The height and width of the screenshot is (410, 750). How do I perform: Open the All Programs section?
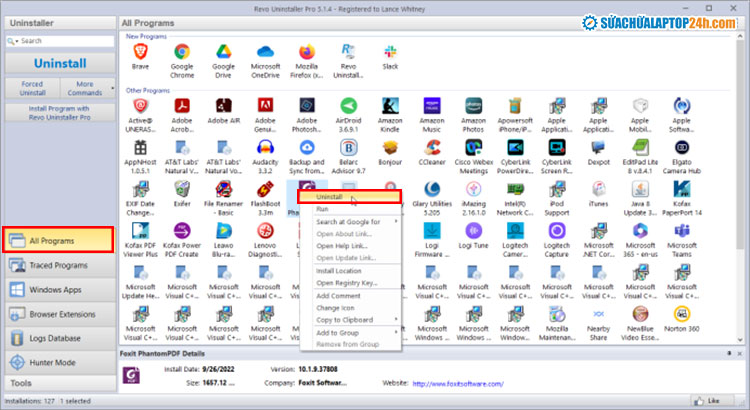(59, 240)
